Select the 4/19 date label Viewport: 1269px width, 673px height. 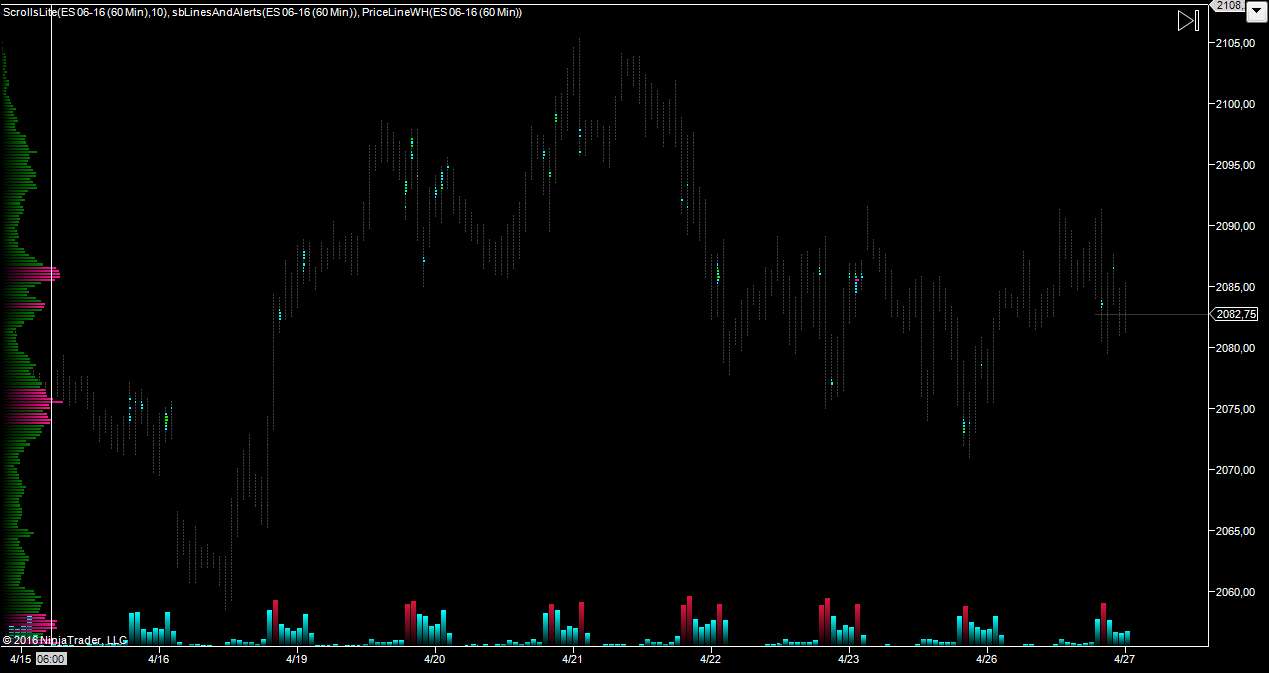[x=296, y=659]
